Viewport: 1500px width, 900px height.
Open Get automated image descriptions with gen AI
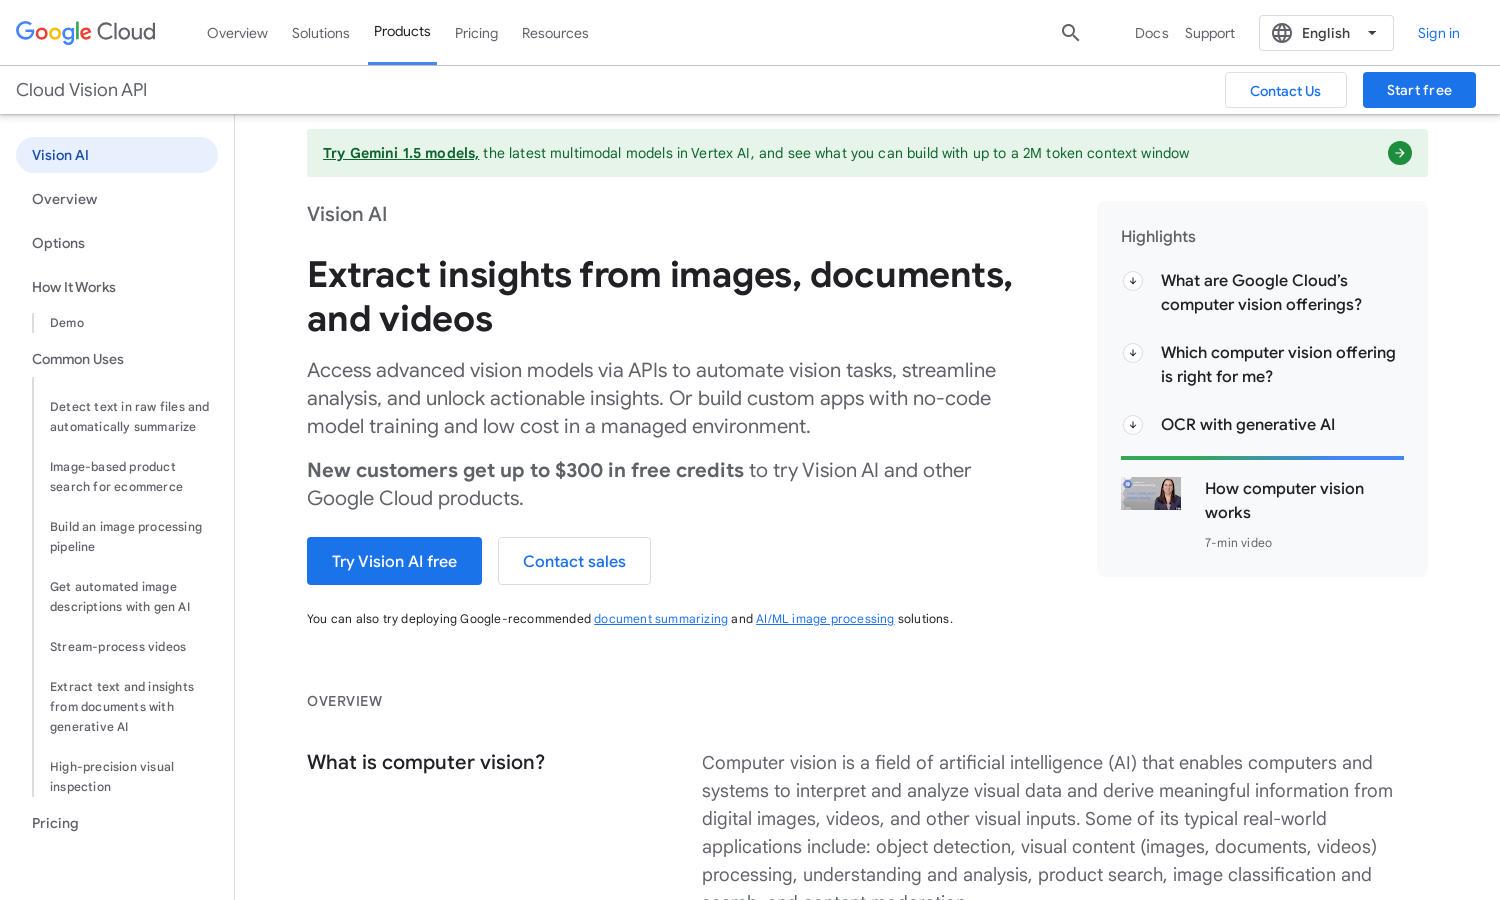pyautogui.click(x=120, y=597)
